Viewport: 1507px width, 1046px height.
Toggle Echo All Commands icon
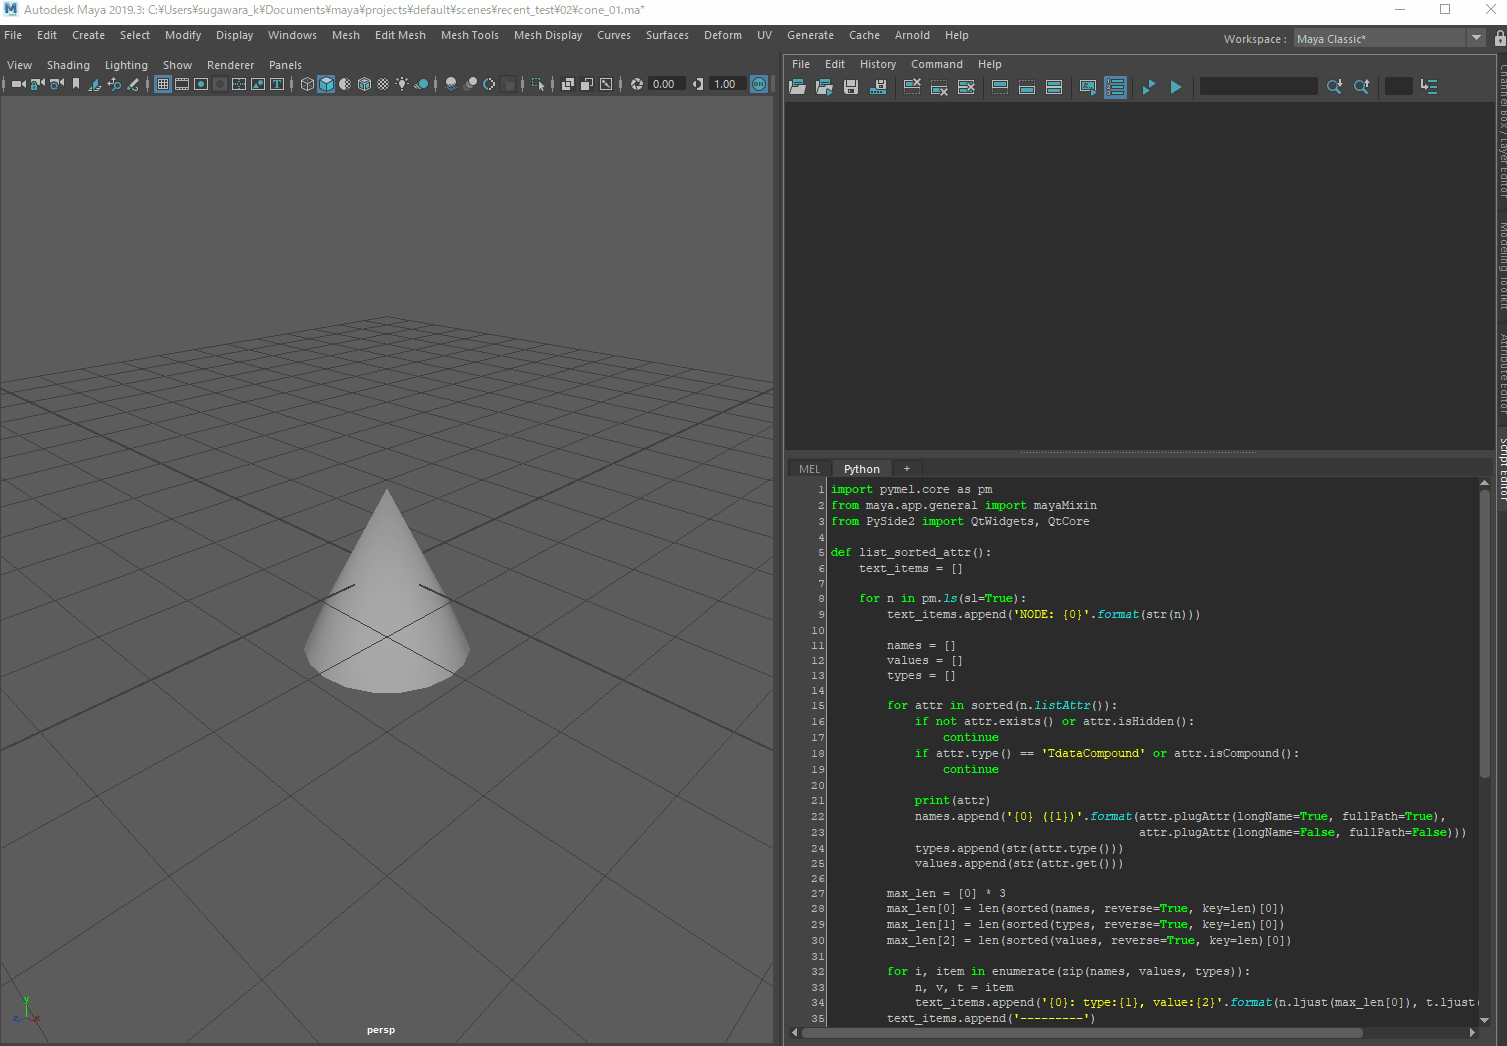[x=1088, y=87]
